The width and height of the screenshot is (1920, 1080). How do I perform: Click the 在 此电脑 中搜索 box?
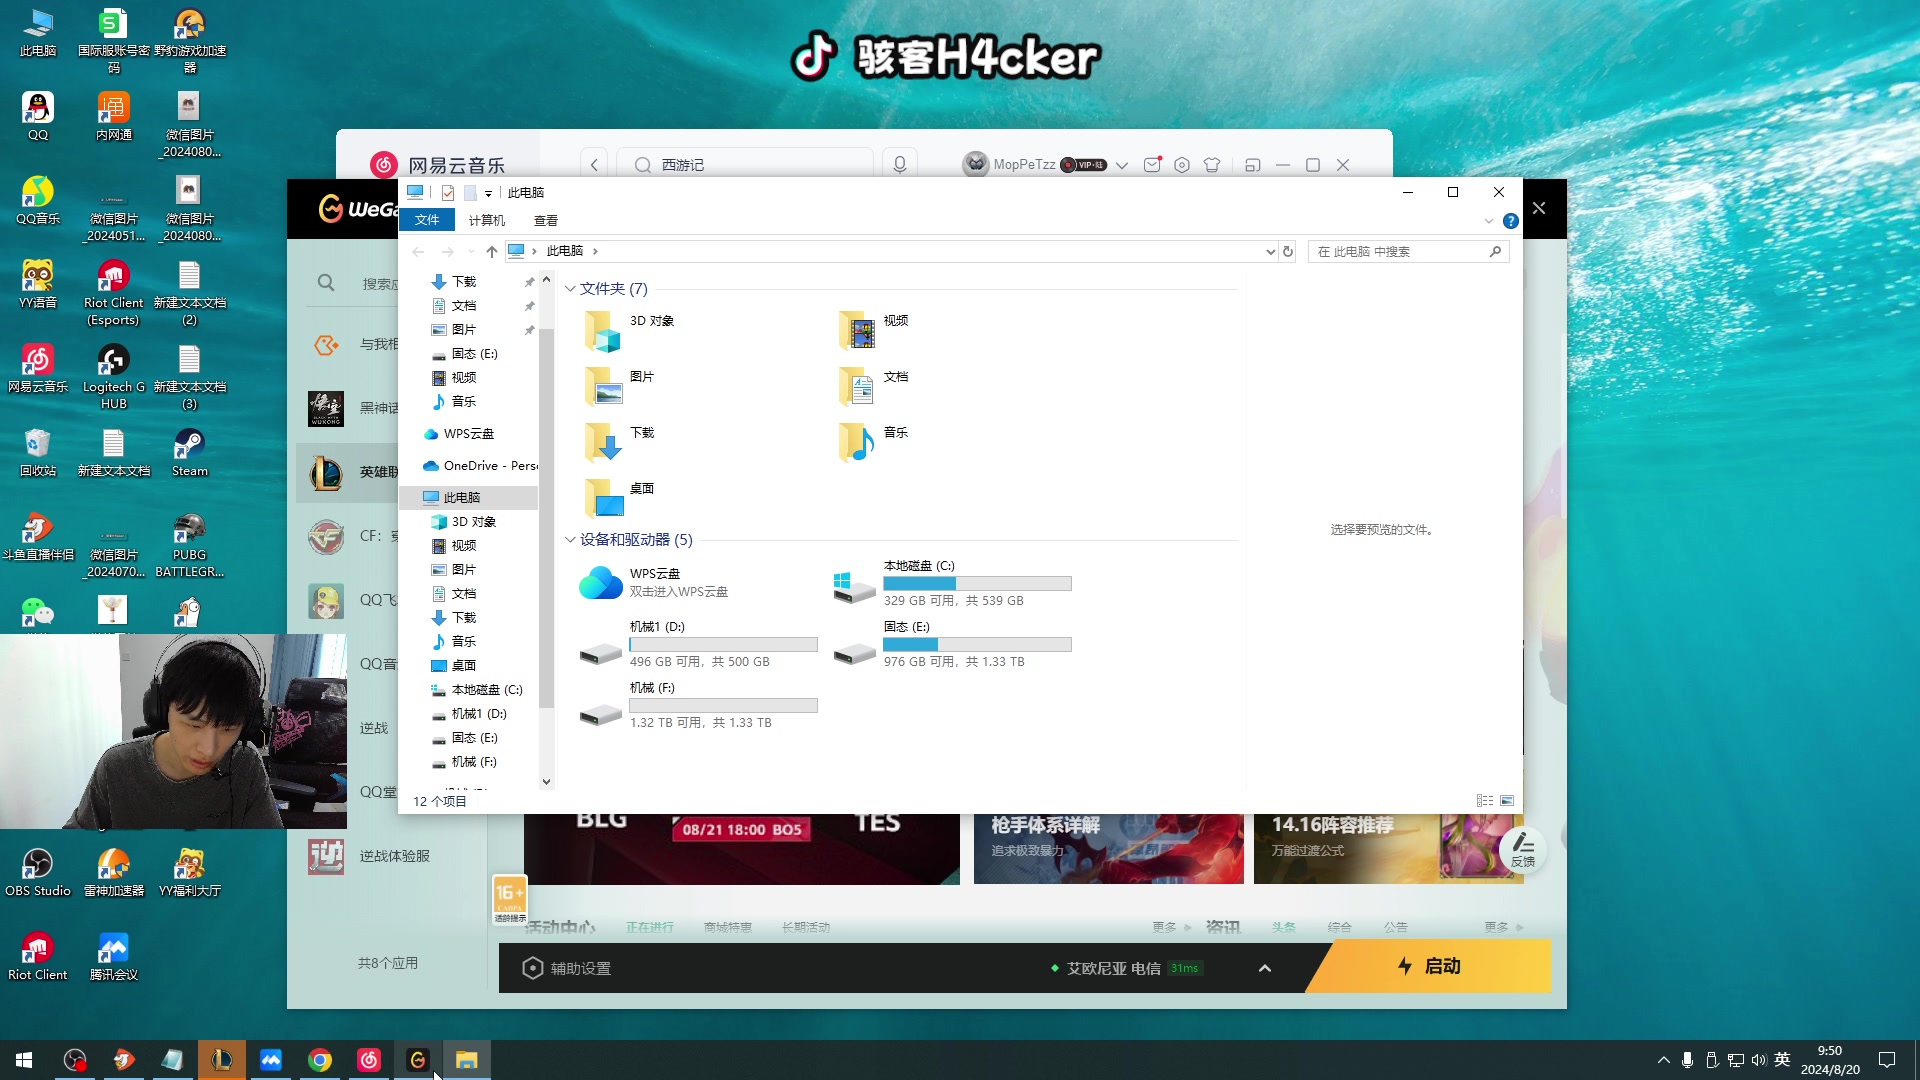tap(1408, 251)
